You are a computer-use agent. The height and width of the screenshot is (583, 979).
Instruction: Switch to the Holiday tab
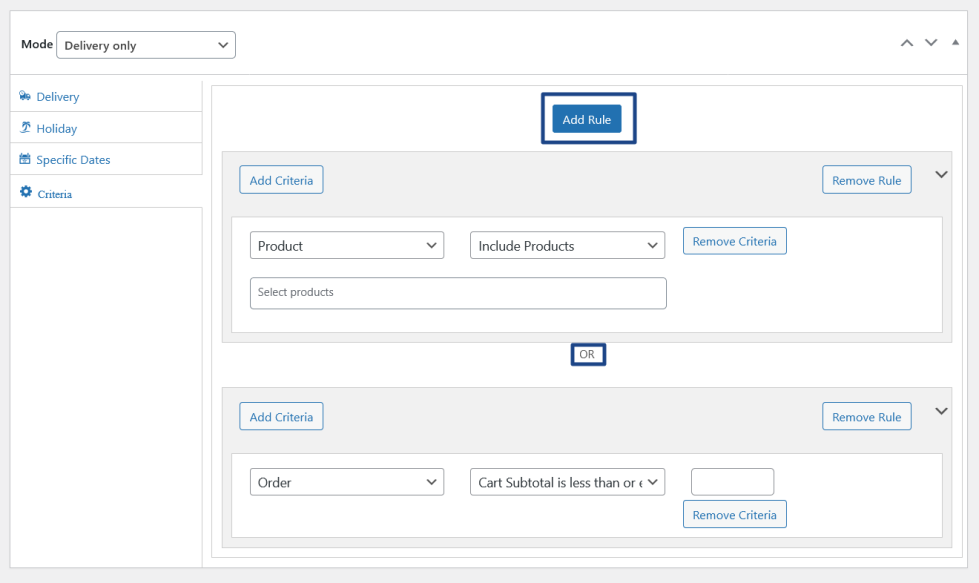pos(57,128)
